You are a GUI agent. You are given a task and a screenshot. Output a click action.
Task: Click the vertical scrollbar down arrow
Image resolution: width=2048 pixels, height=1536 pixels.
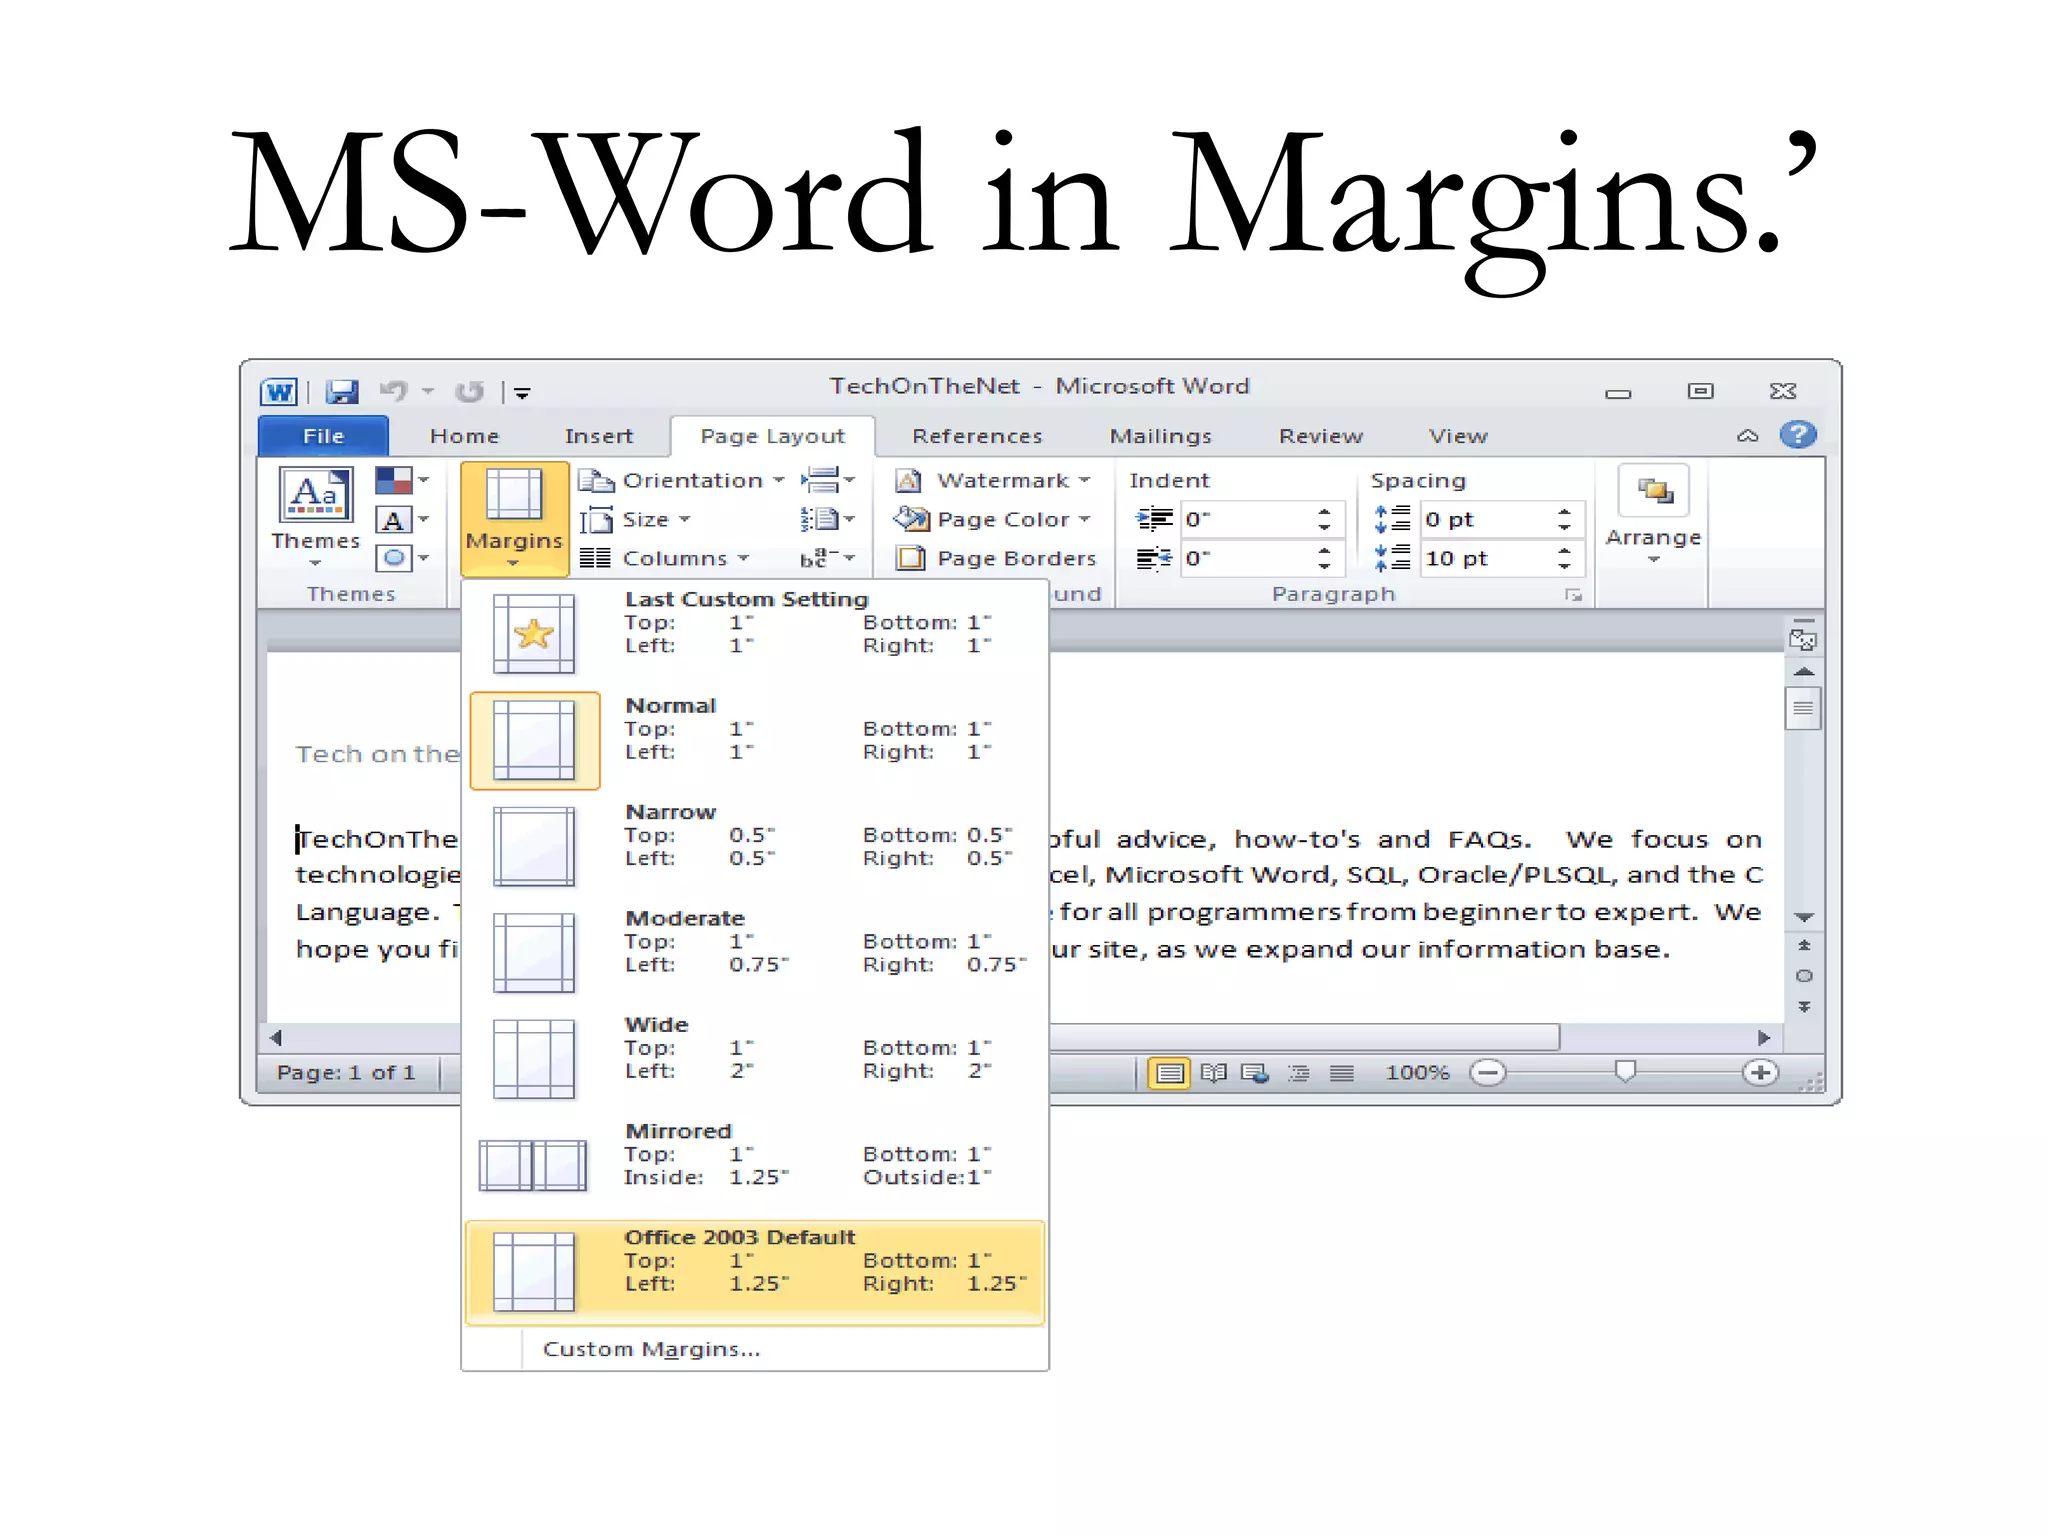click(1803, 917)
